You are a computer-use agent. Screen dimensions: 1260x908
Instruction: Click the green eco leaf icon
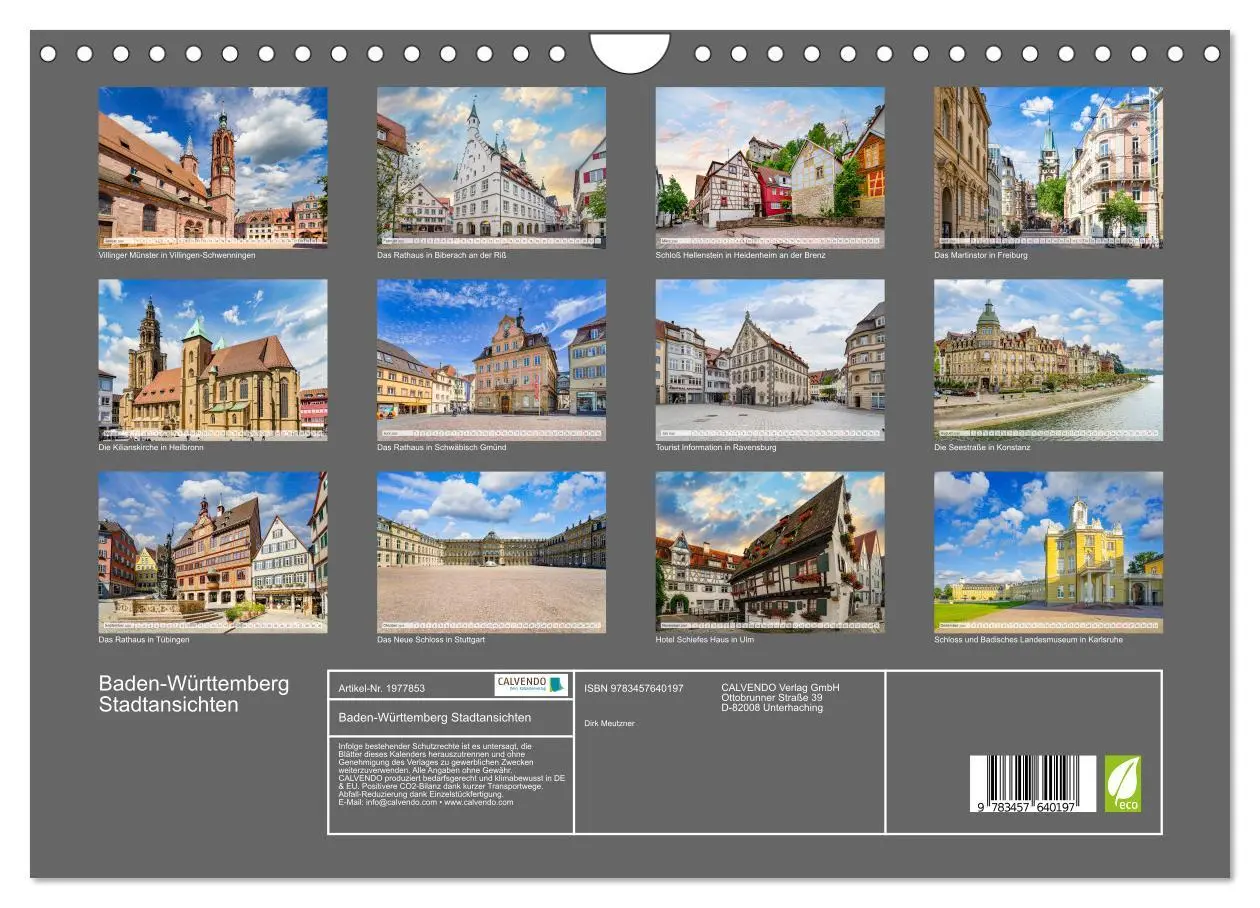(1123, 783)
